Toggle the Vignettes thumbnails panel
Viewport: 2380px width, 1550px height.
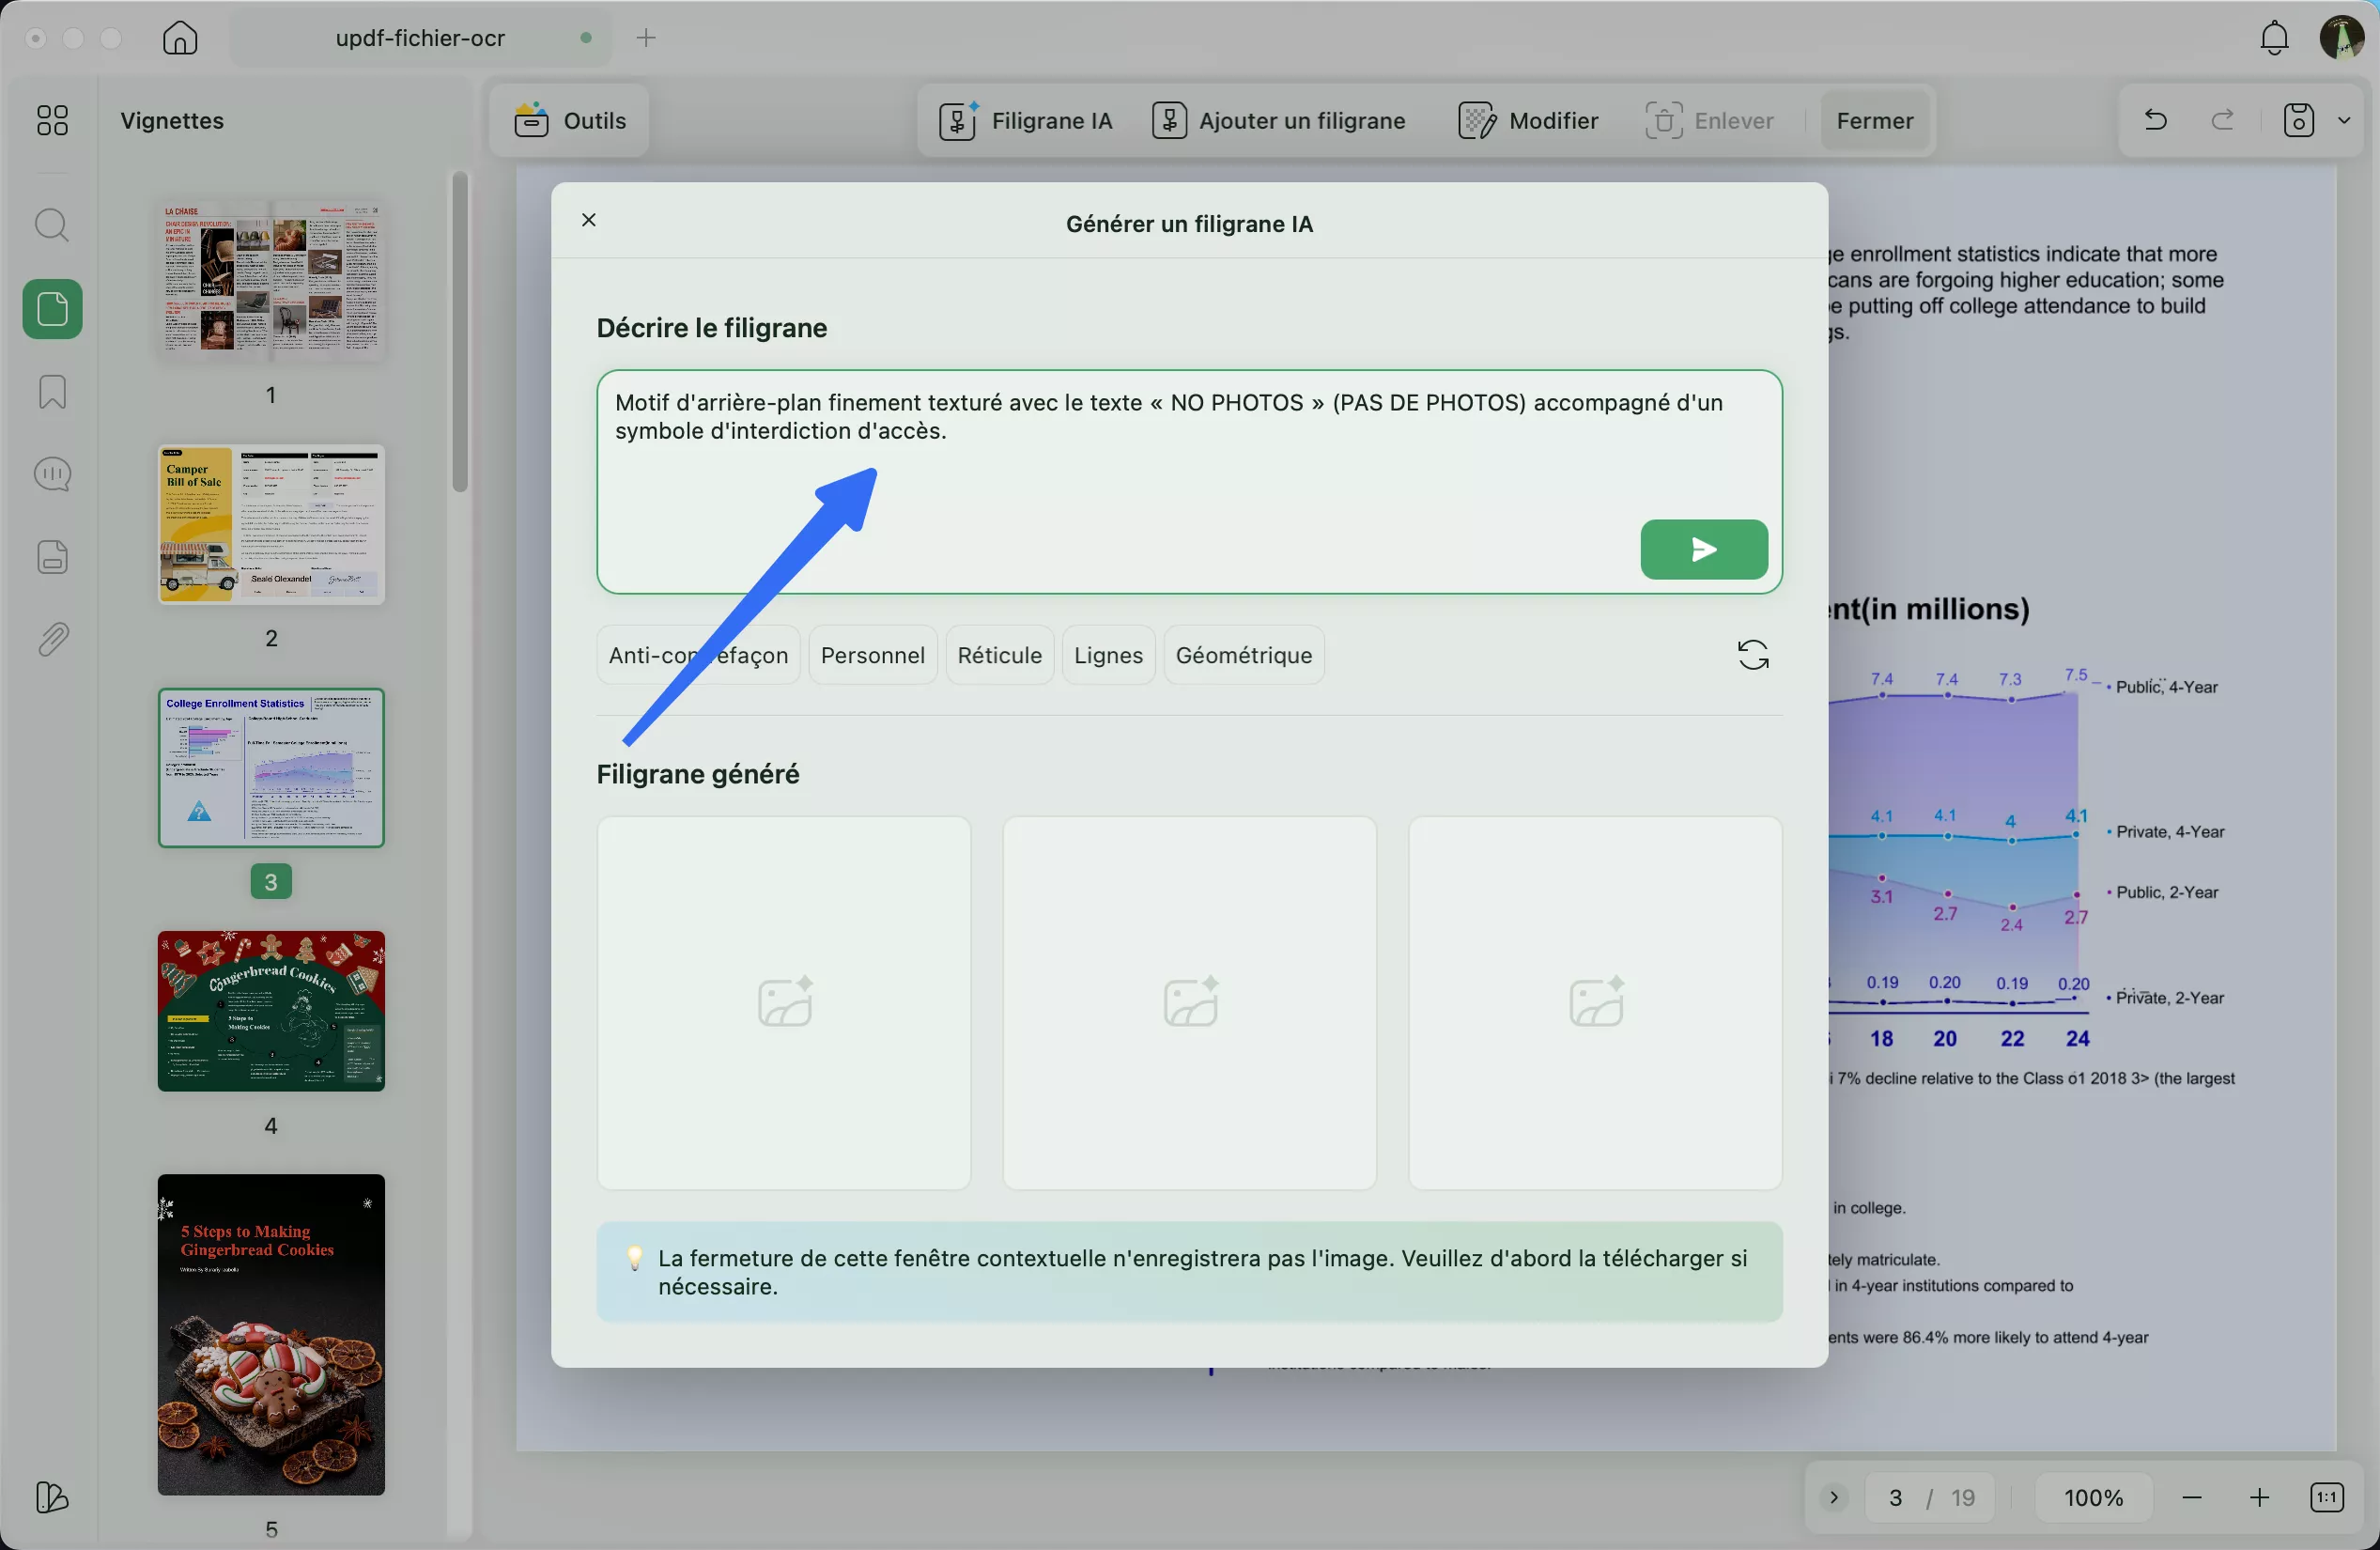coord(52,309)
